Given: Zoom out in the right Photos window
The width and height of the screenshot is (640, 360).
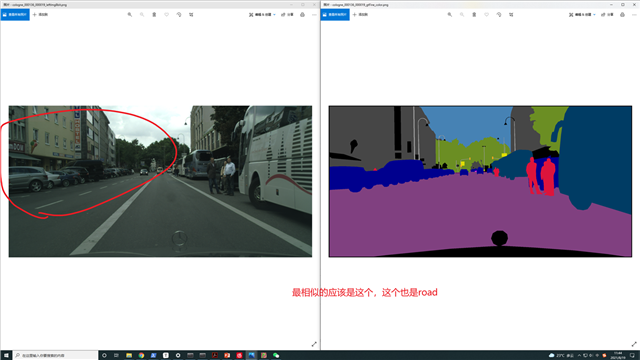Looking at the screenshot, I should point(462,15).
